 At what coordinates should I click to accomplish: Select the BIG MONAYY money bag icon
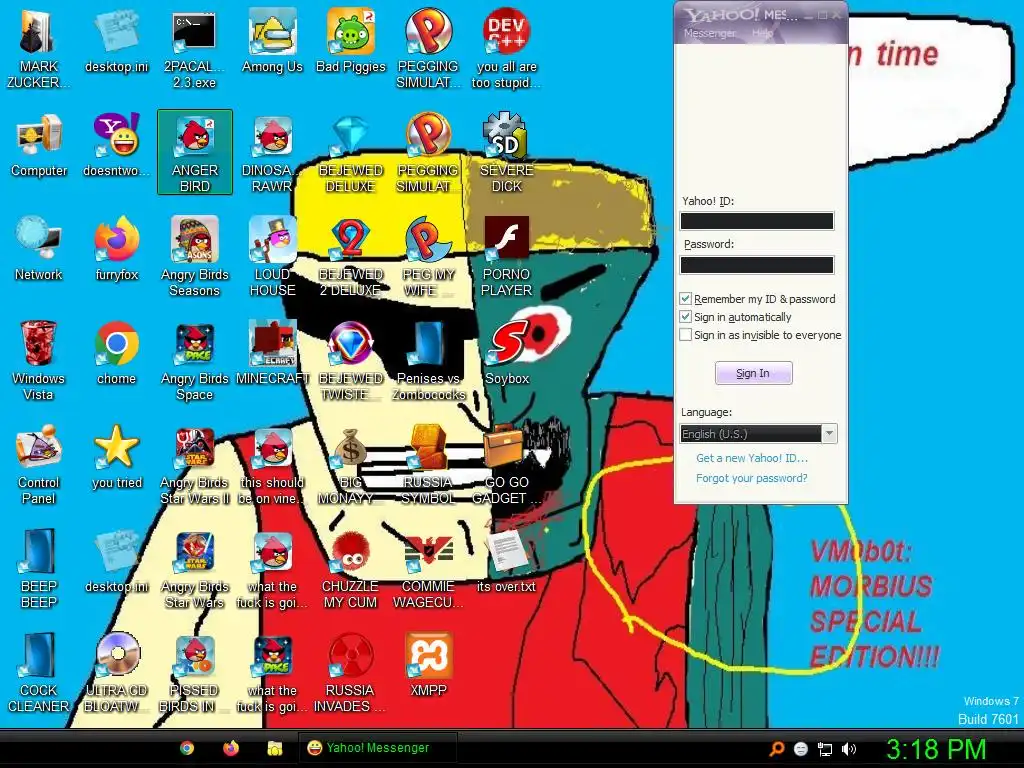point(351,464)
